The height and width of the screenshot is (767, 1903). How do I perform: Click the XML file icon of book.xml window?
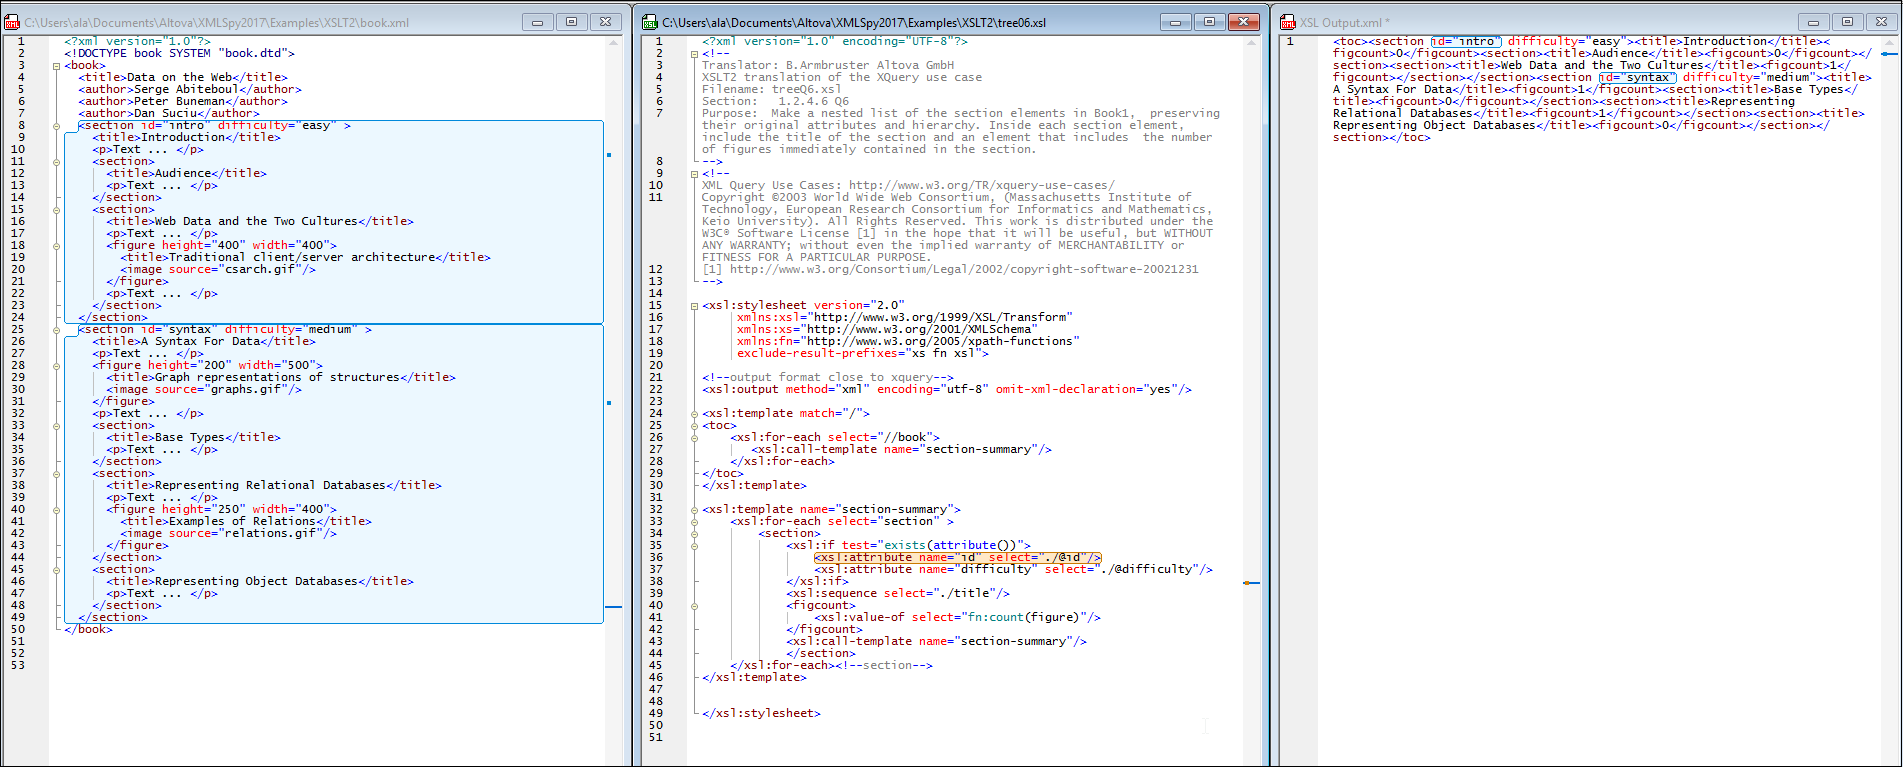tap(12, 22)
